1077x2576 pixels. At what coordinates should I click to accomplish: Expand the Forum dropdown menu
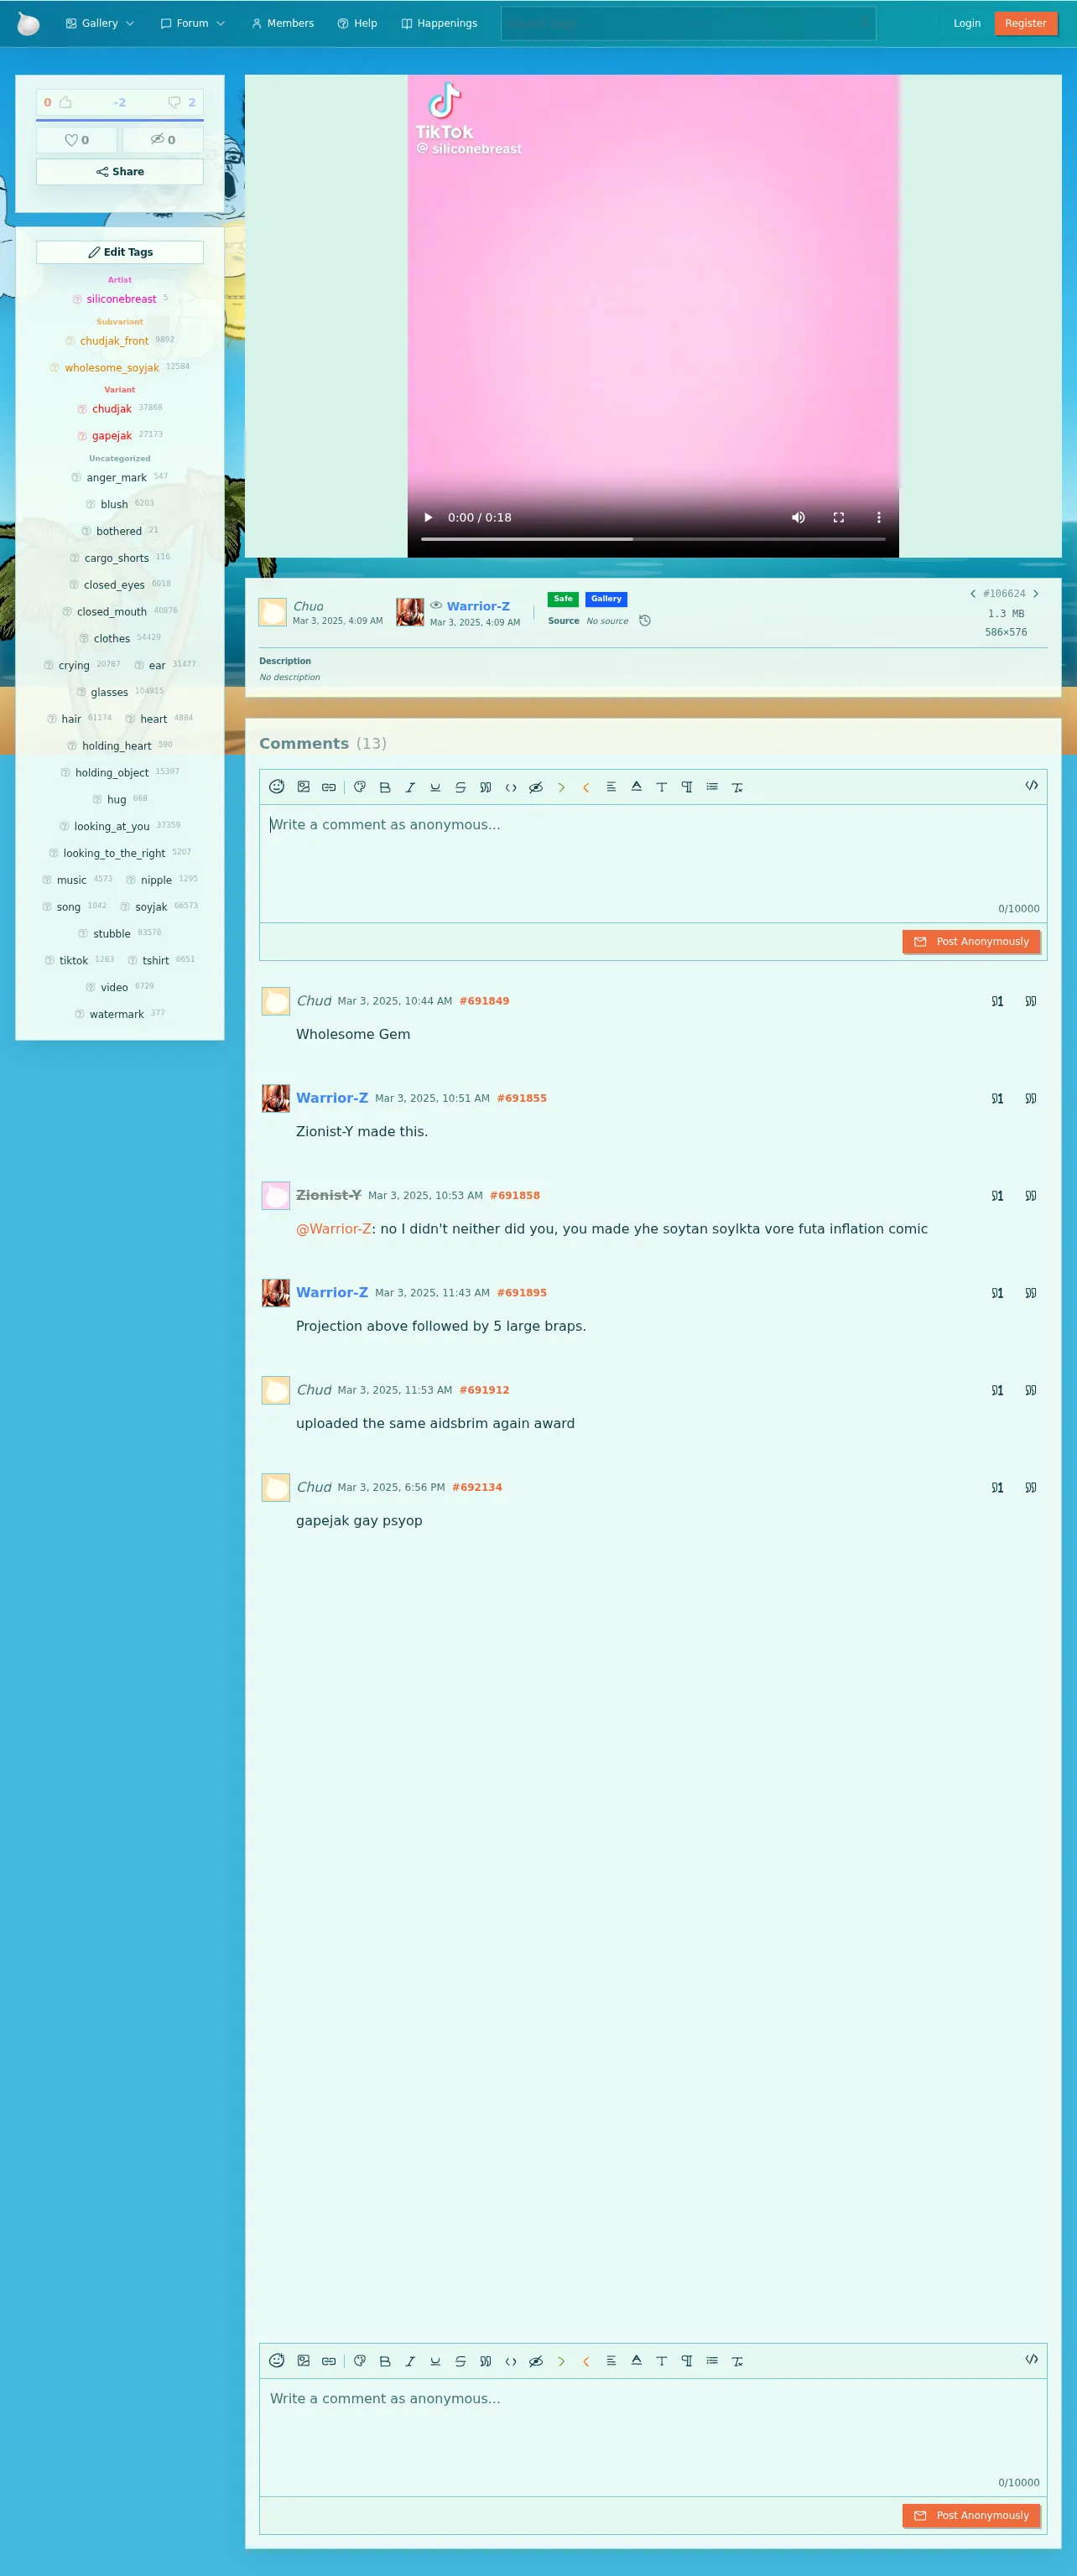[x=193, y=23]
